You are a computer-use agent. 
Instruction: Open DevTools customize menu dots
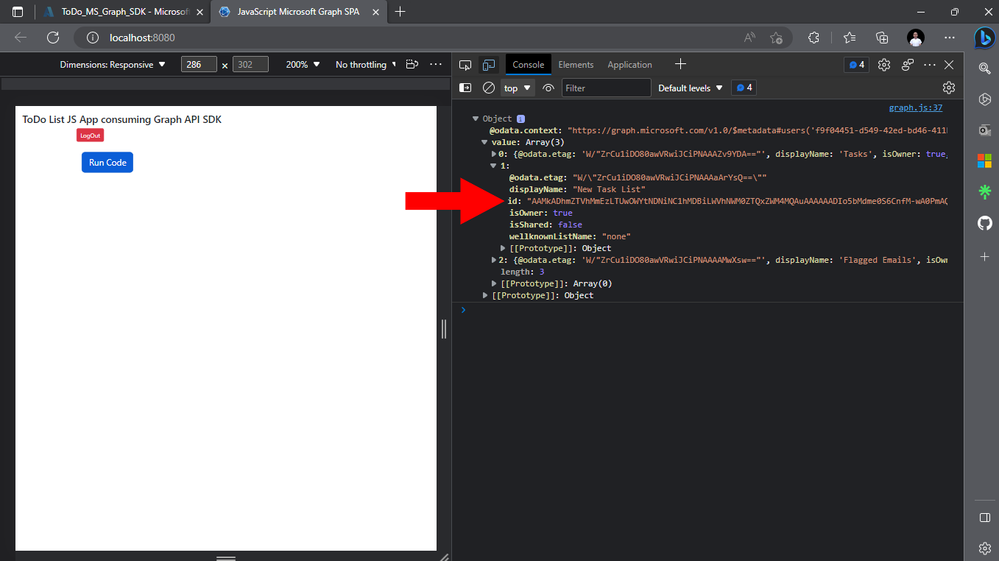tap(930, 65)
